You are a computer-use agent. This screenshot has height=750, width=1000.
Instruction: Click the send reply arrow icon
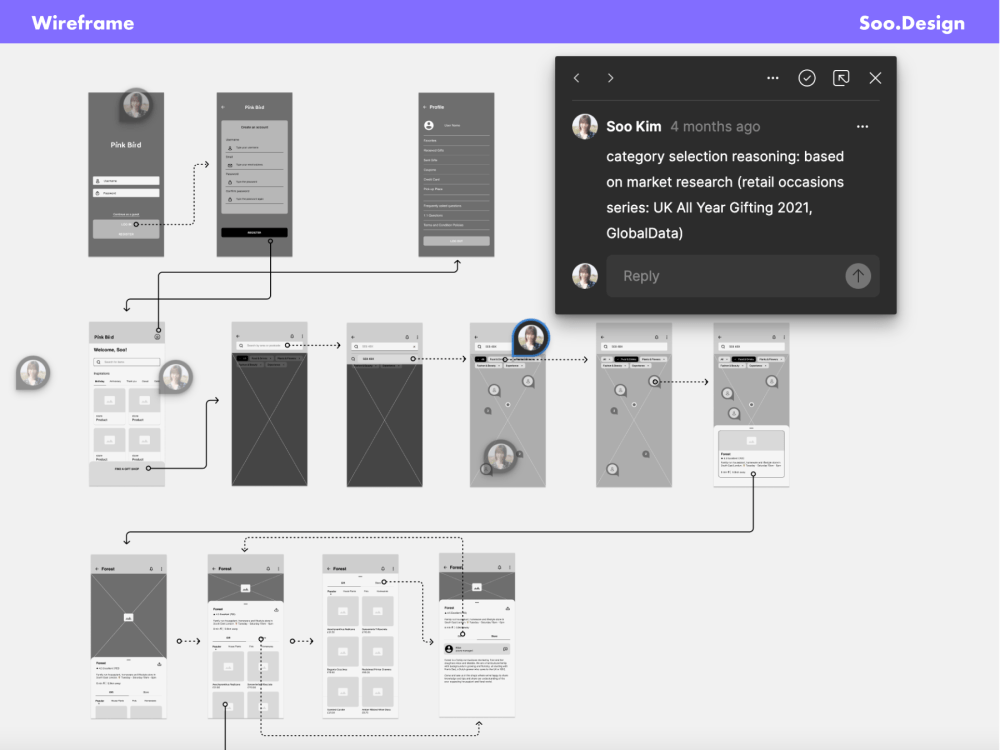pos(858,276)
